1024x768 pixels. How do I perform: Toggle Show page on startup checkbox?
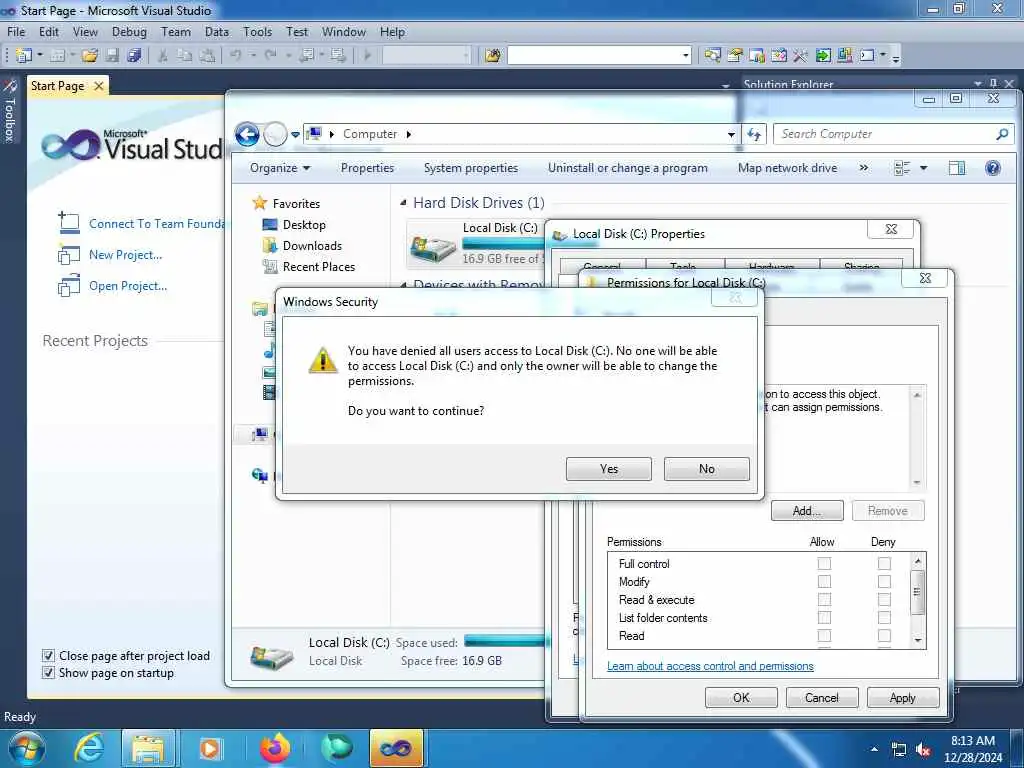point(48,672)
